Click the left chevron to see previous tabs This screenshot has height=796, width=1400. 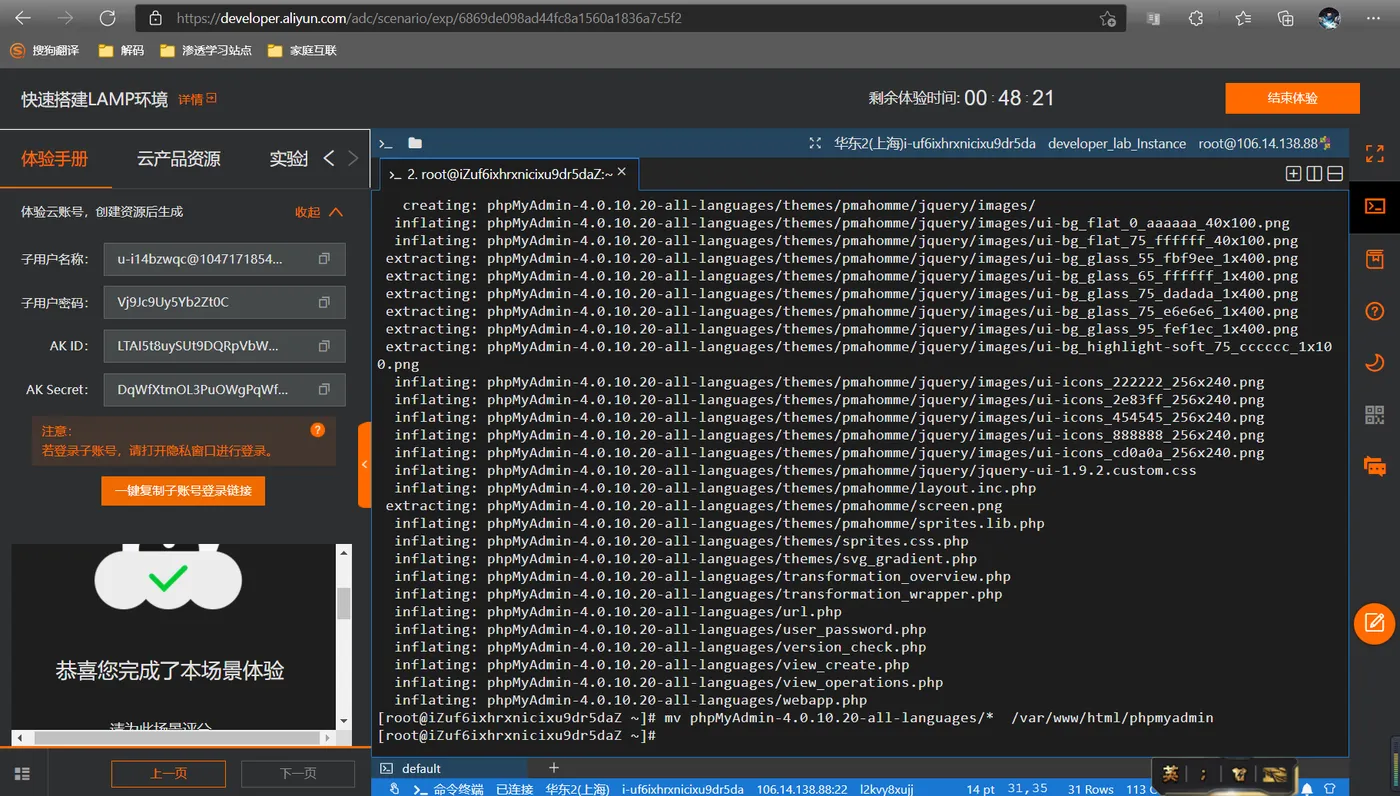point(329,158)
